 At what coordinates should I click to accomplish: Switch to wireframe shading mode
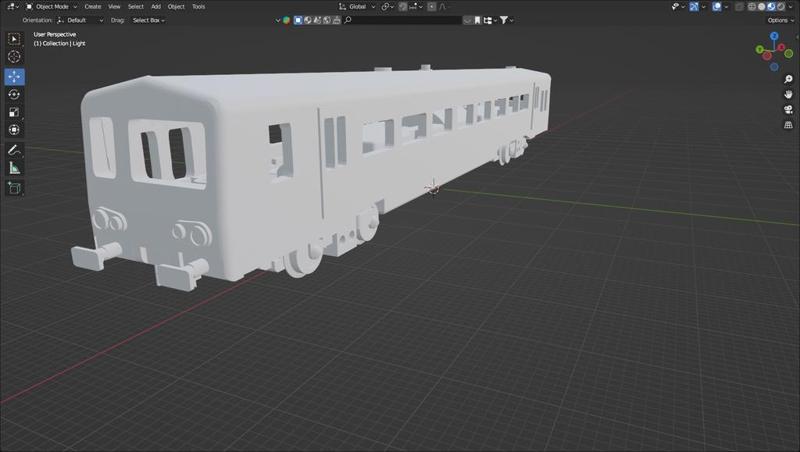pyautogui.click(x=752, y=7)
